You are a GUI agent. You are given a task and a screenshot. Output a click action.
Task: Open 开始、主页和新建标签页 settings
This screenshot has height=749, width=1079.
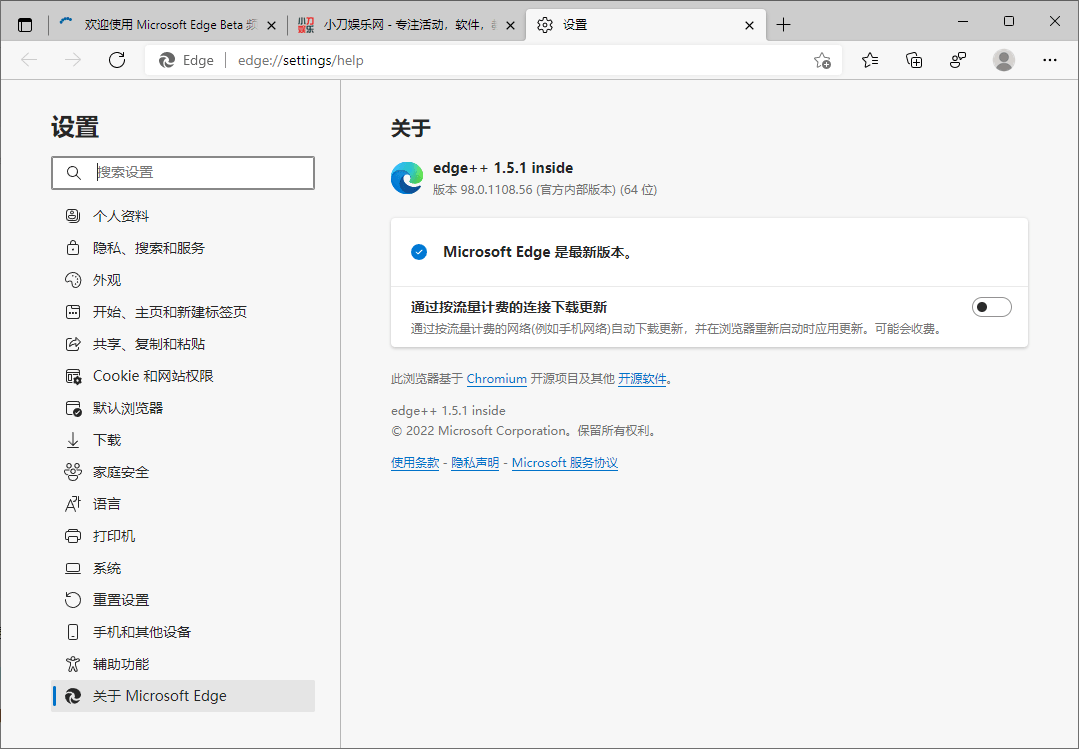tap(183, 312)
